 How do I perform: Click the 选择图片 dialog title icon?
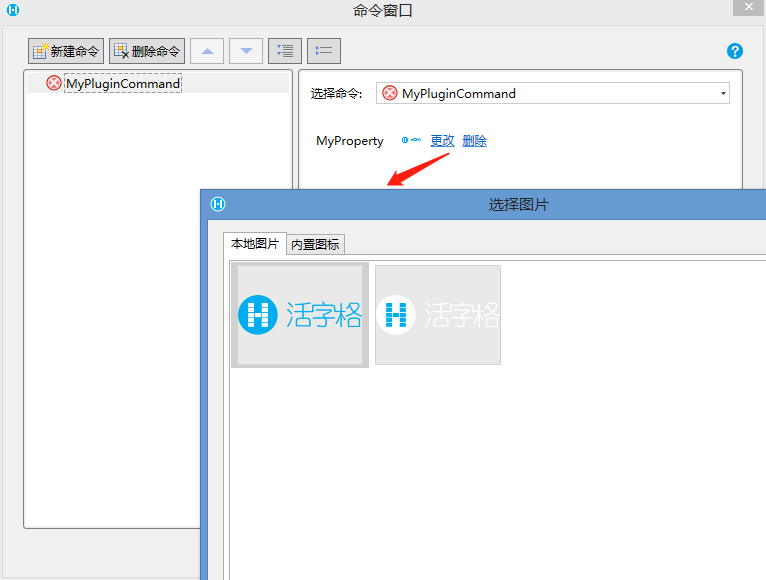pos(218,204)
